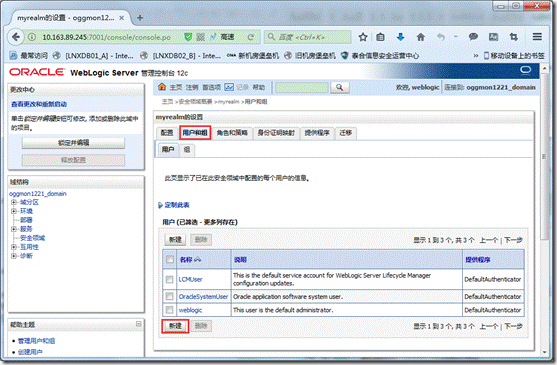
Task: Open the 泰合信息安全运营中心 bookmark
Action: pyautogui.click(x=380, y=55)
